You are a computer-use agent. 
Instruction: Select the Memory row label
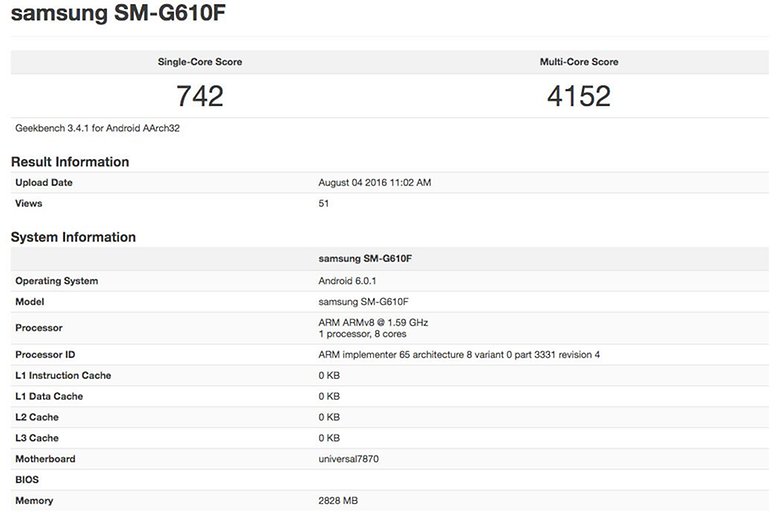click(x=34, y=501)
